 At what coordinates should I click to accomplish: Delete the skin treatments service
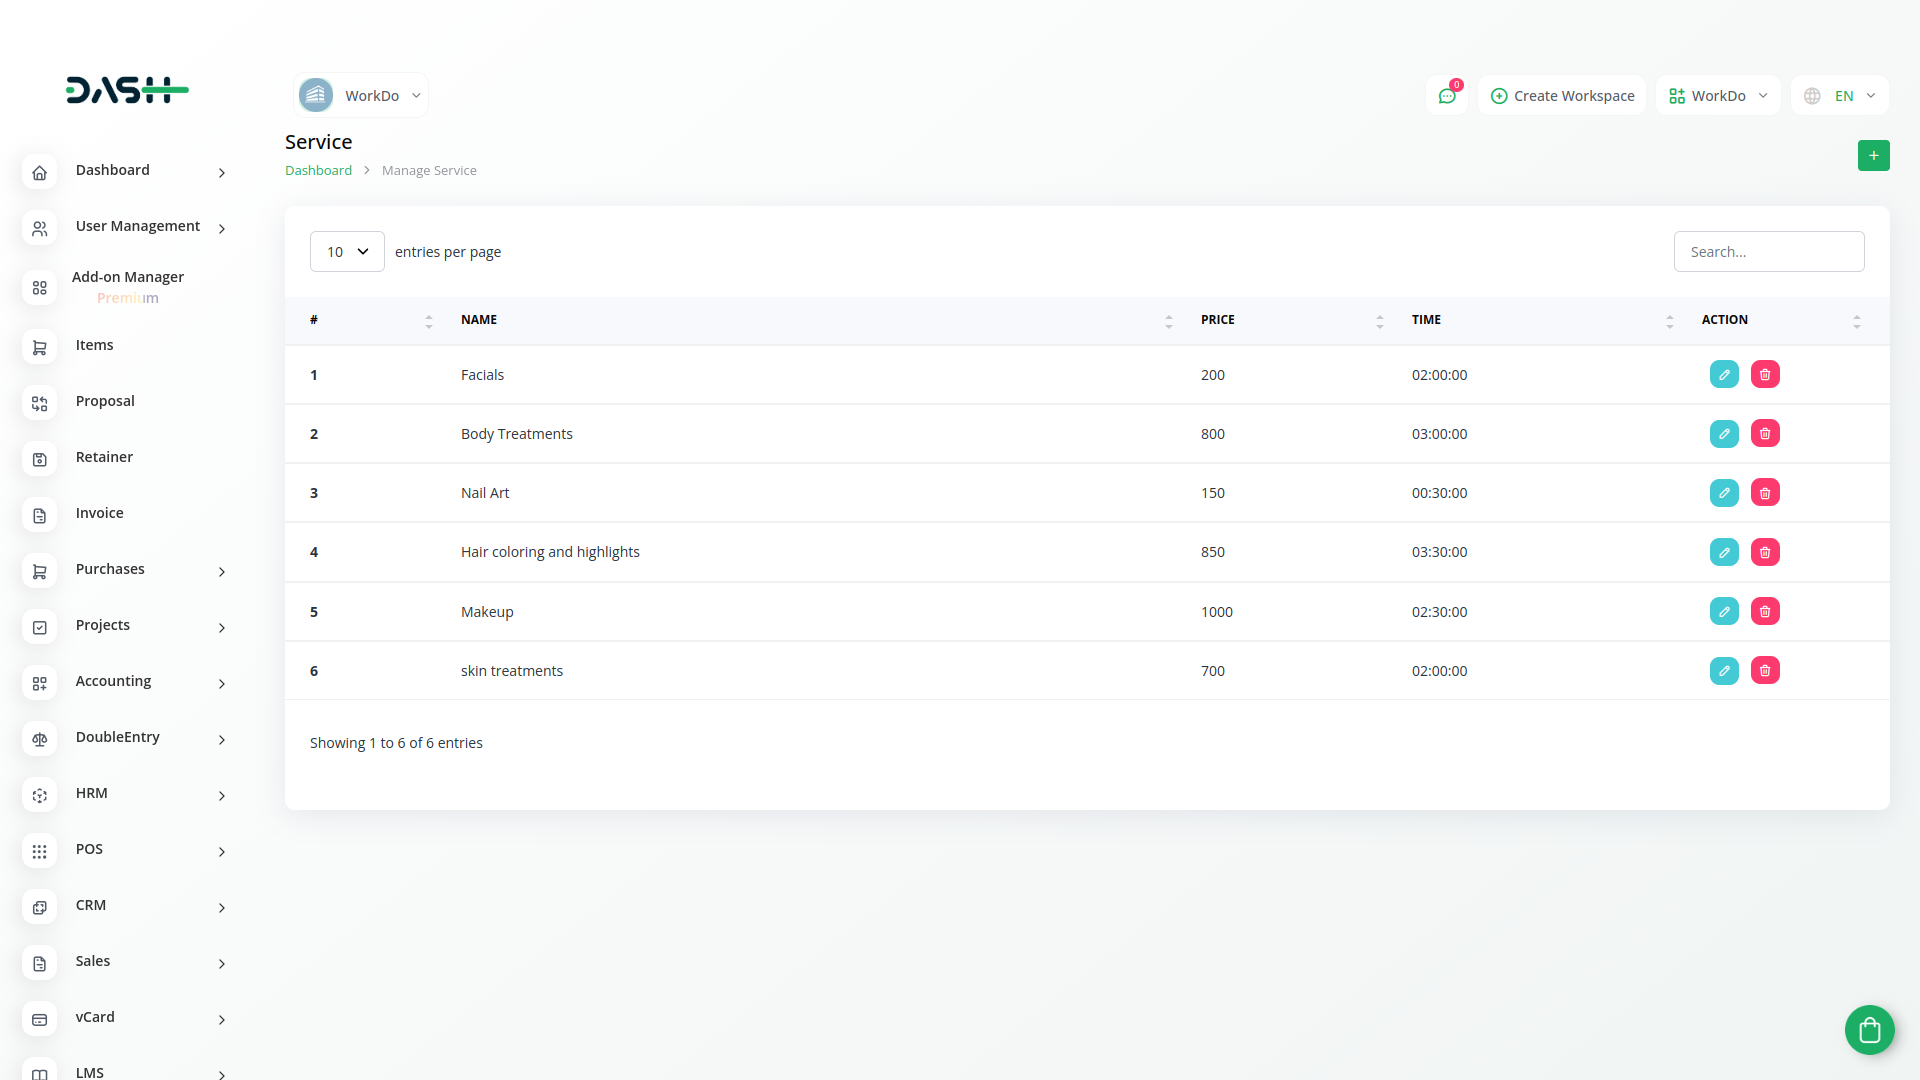pos(1765,671)
